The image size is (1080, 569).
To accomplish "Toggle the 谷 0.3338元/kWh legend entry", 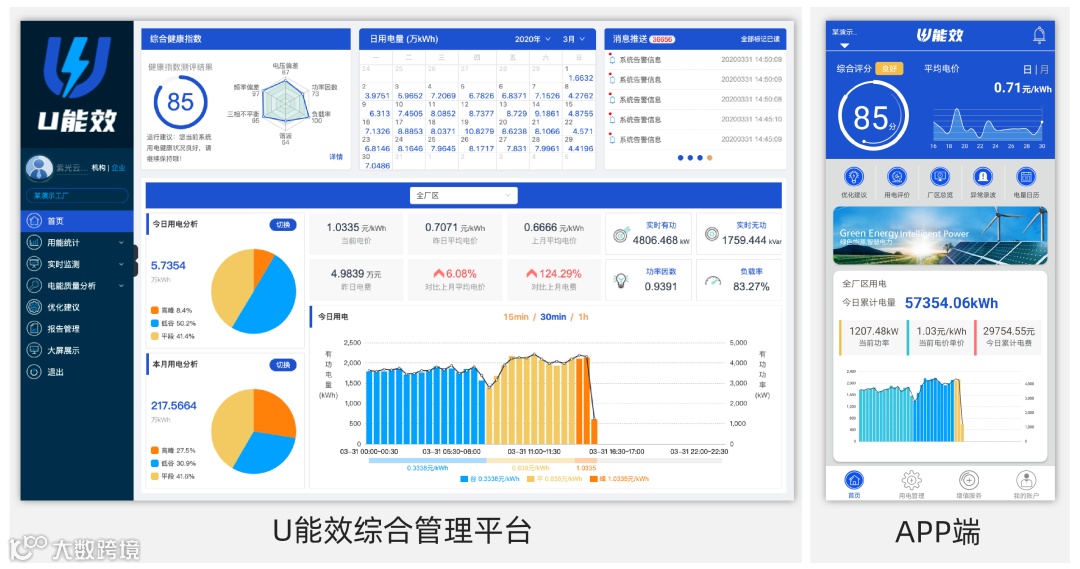I will click(x=490, y=479).
